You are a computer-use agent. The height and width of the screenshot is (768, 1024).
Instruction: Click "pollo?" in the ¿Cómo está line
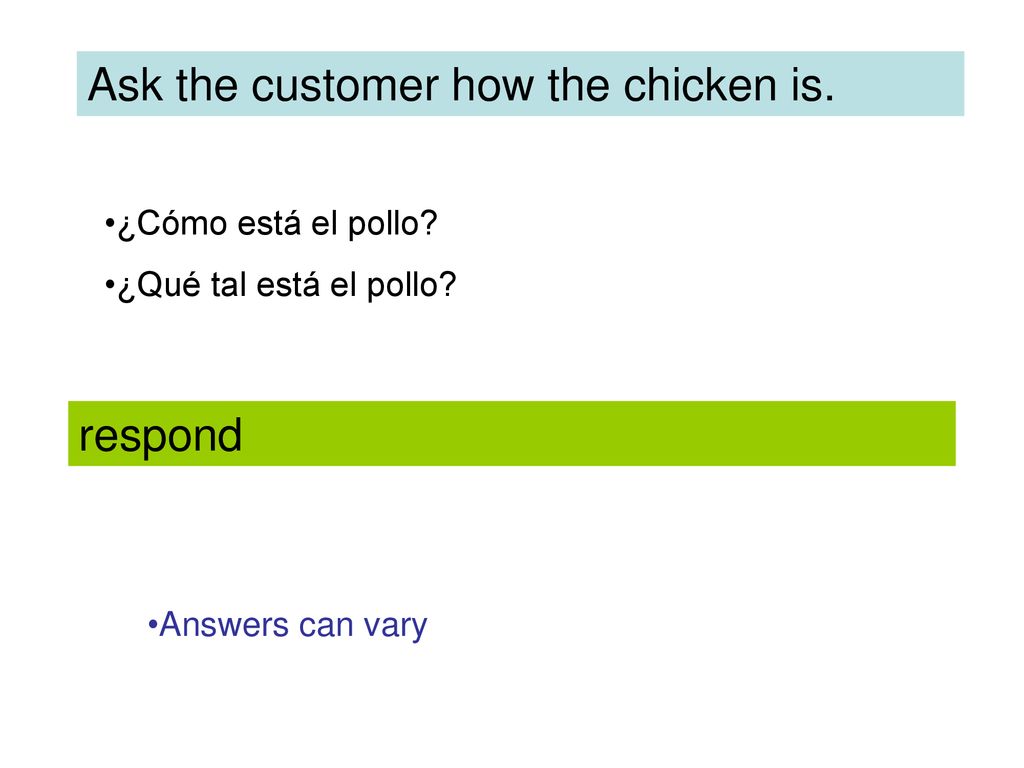click(392, 225)
